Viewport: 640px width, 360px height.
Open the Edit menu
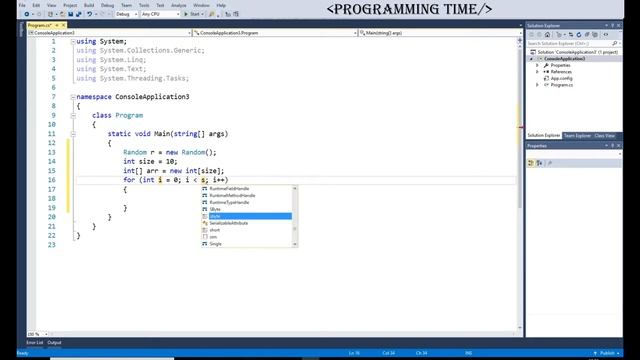pyautogui.click(x=36, y=5)
